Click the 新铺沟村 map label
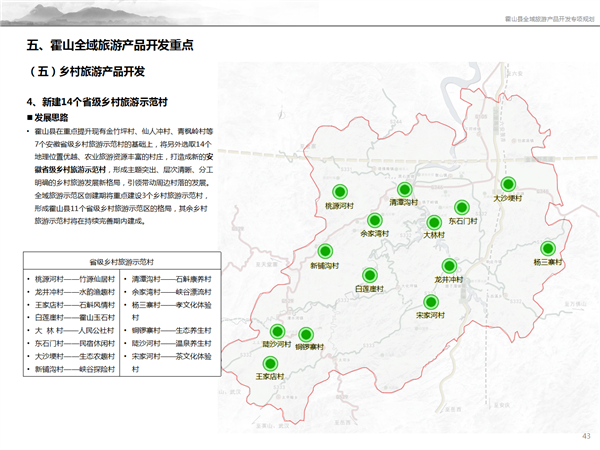The width and height of the screenshot is (600, 450). point(324,265)
